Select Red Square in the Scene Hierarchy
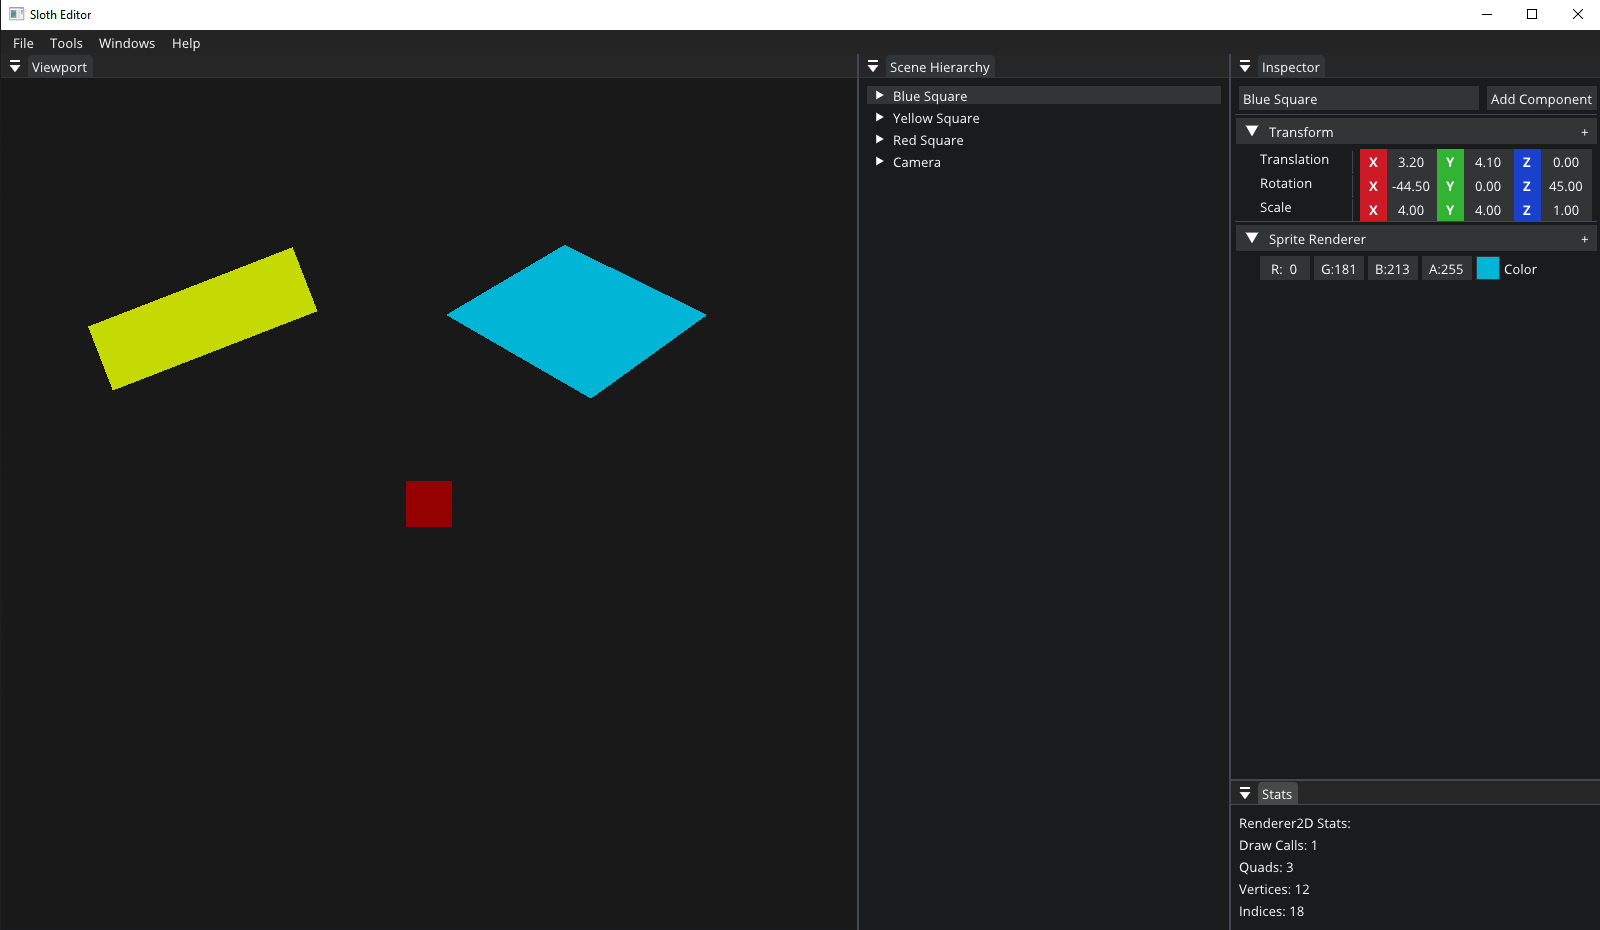This screenshot has height=930, width=1600. pos(928,140)
